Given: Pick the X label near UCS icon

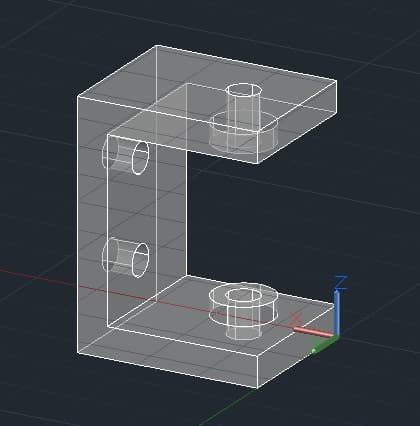Looking at the screenshot, I should [x=295, y=319].
